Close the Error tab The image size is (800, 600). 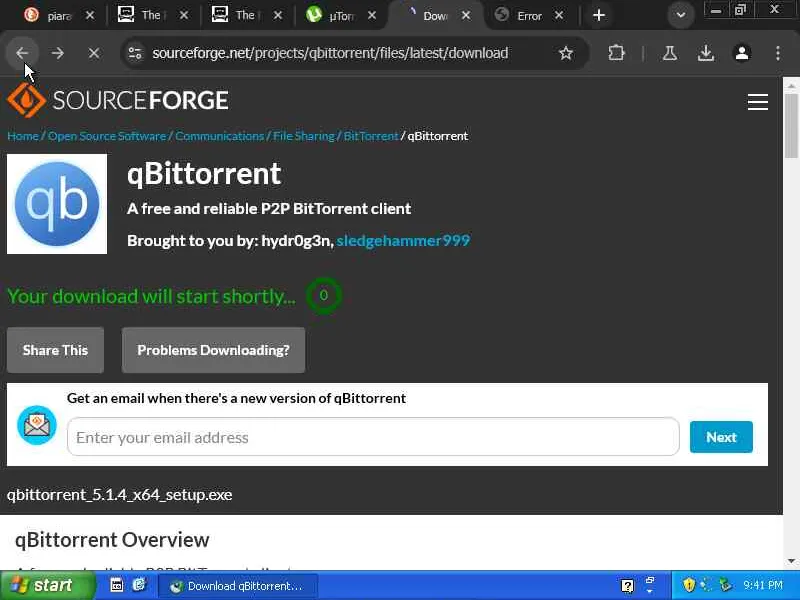(559, 16)
